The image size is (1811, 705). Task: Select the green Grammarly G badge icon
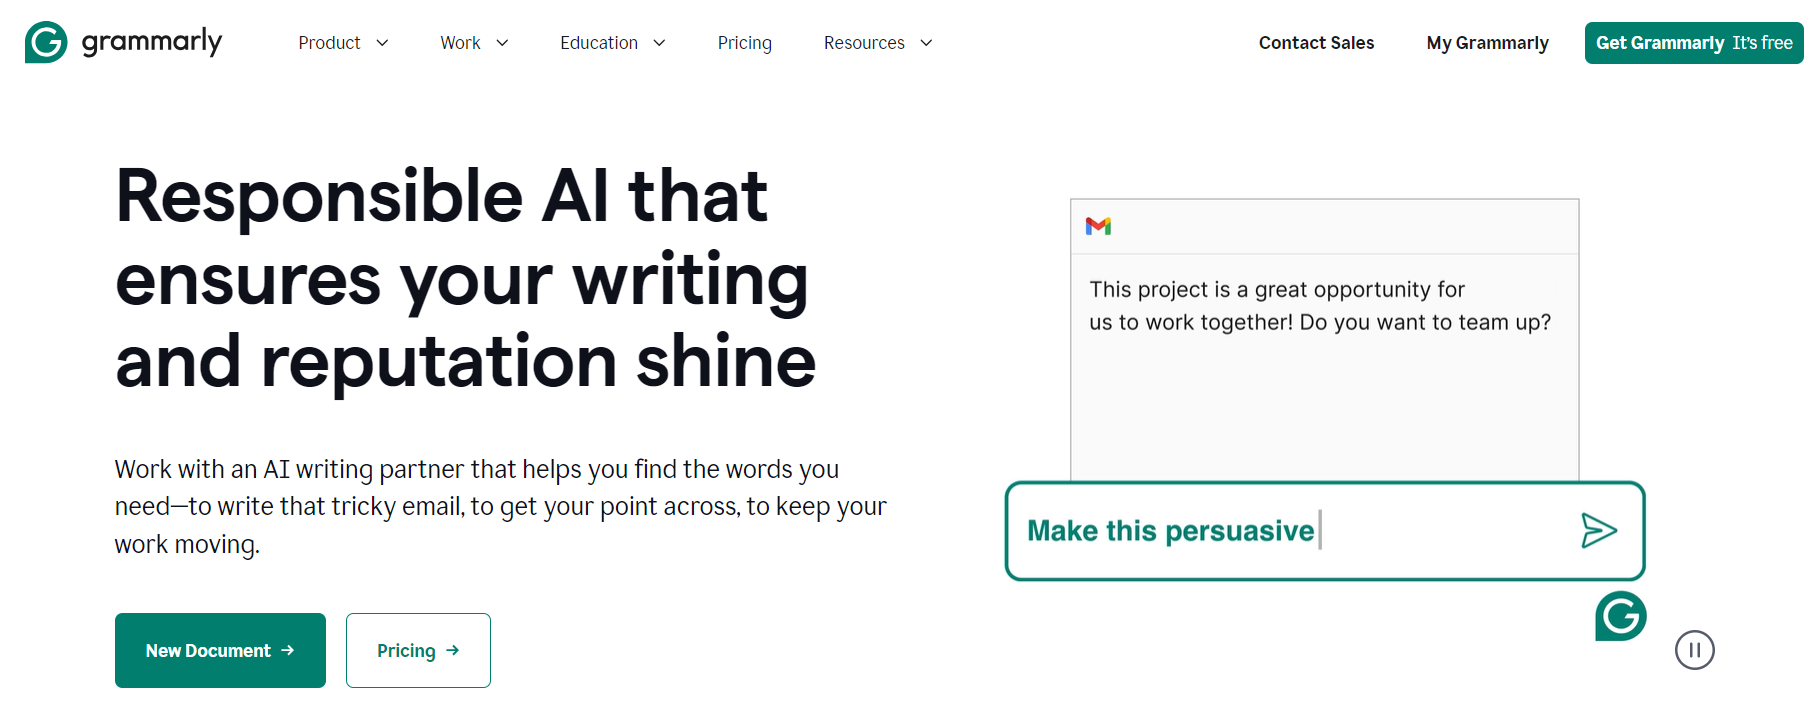1620,618
